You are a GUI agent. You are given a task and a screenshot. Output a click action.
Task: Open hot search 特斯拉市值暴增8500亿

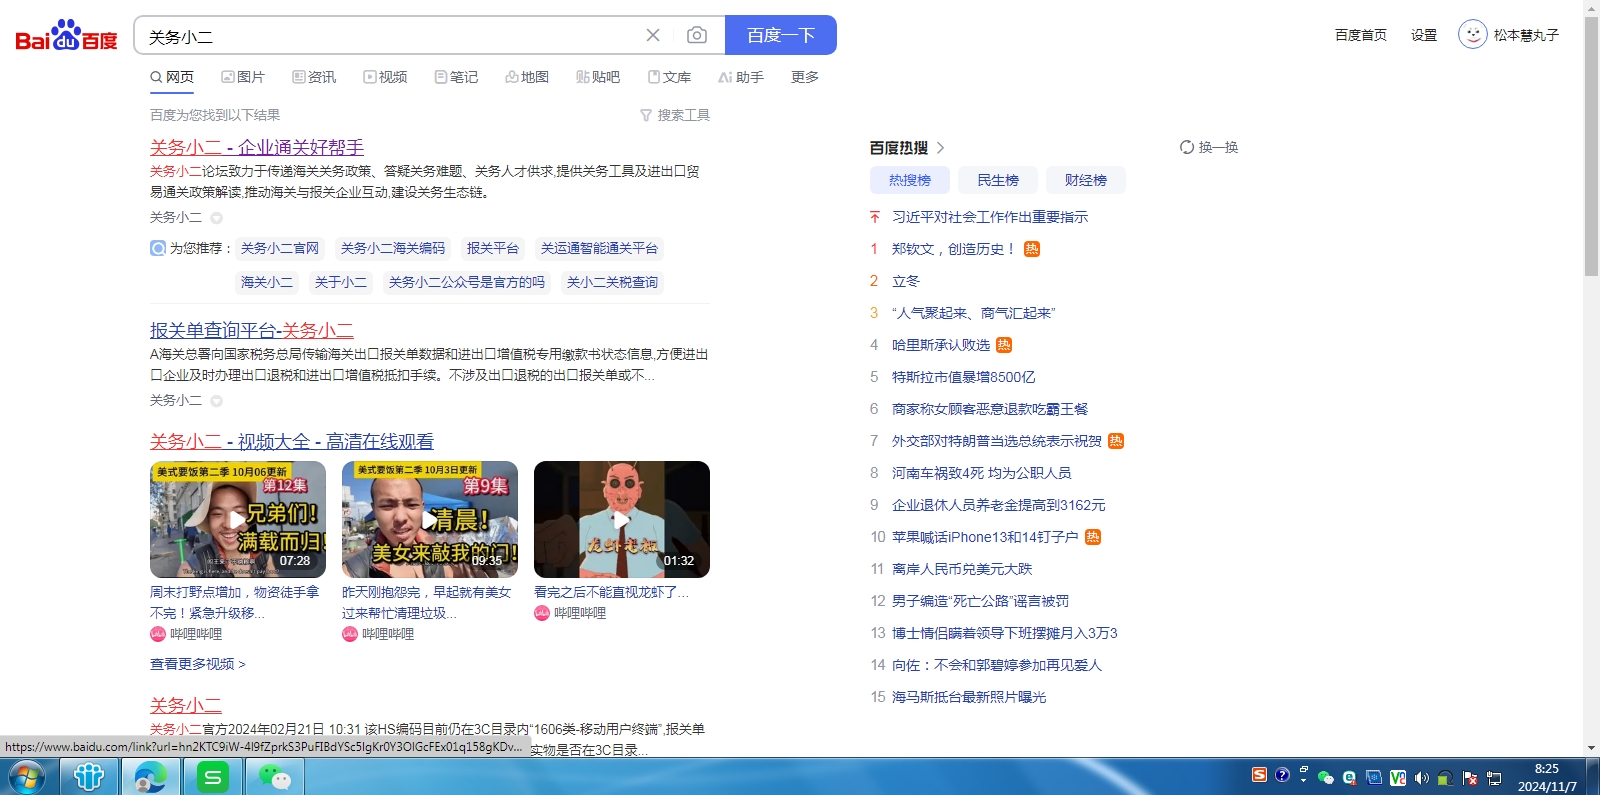[x=963, y=377]
